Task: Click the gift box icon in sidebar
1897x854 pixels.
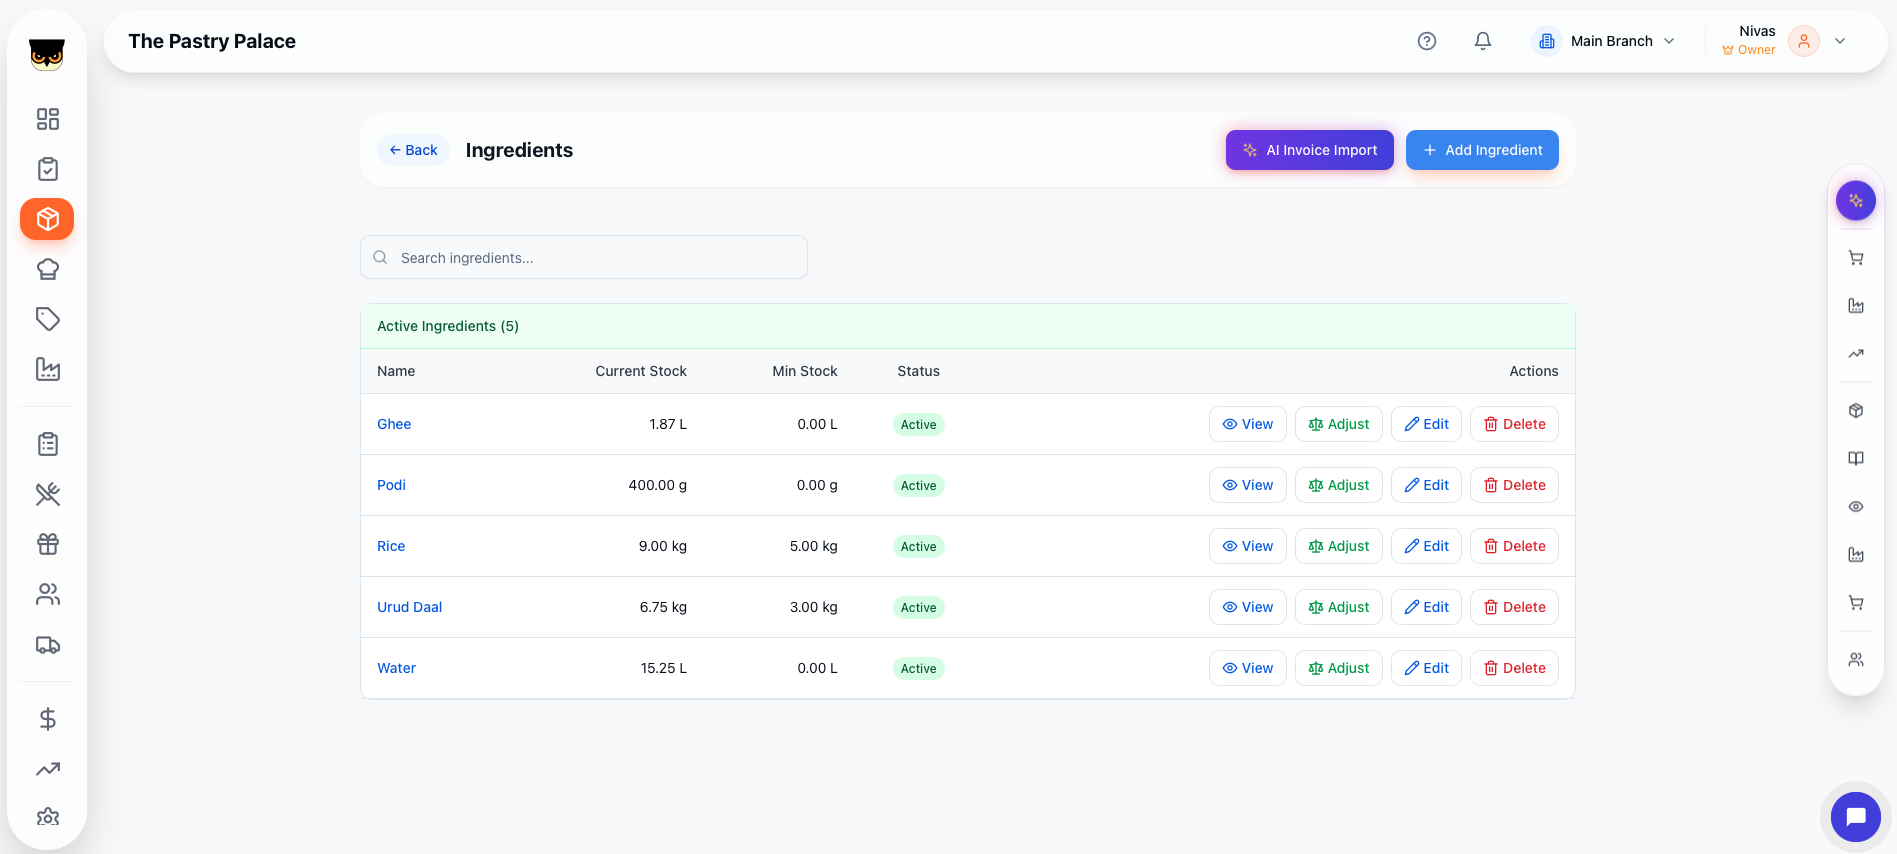Action: pos(47,544)
